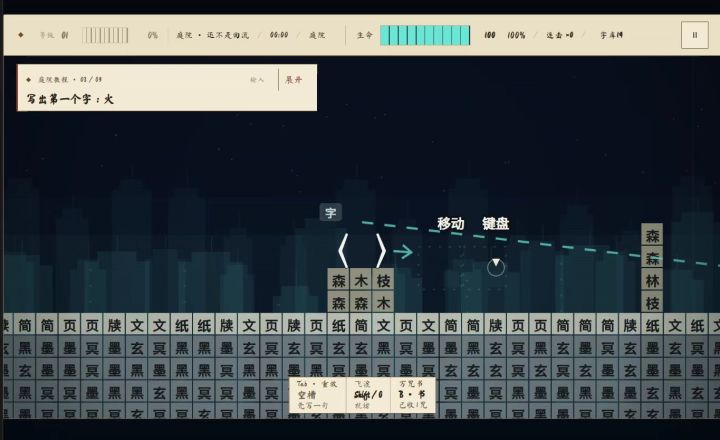Click the 移动 hint label
720x440 pixels.
450,224
